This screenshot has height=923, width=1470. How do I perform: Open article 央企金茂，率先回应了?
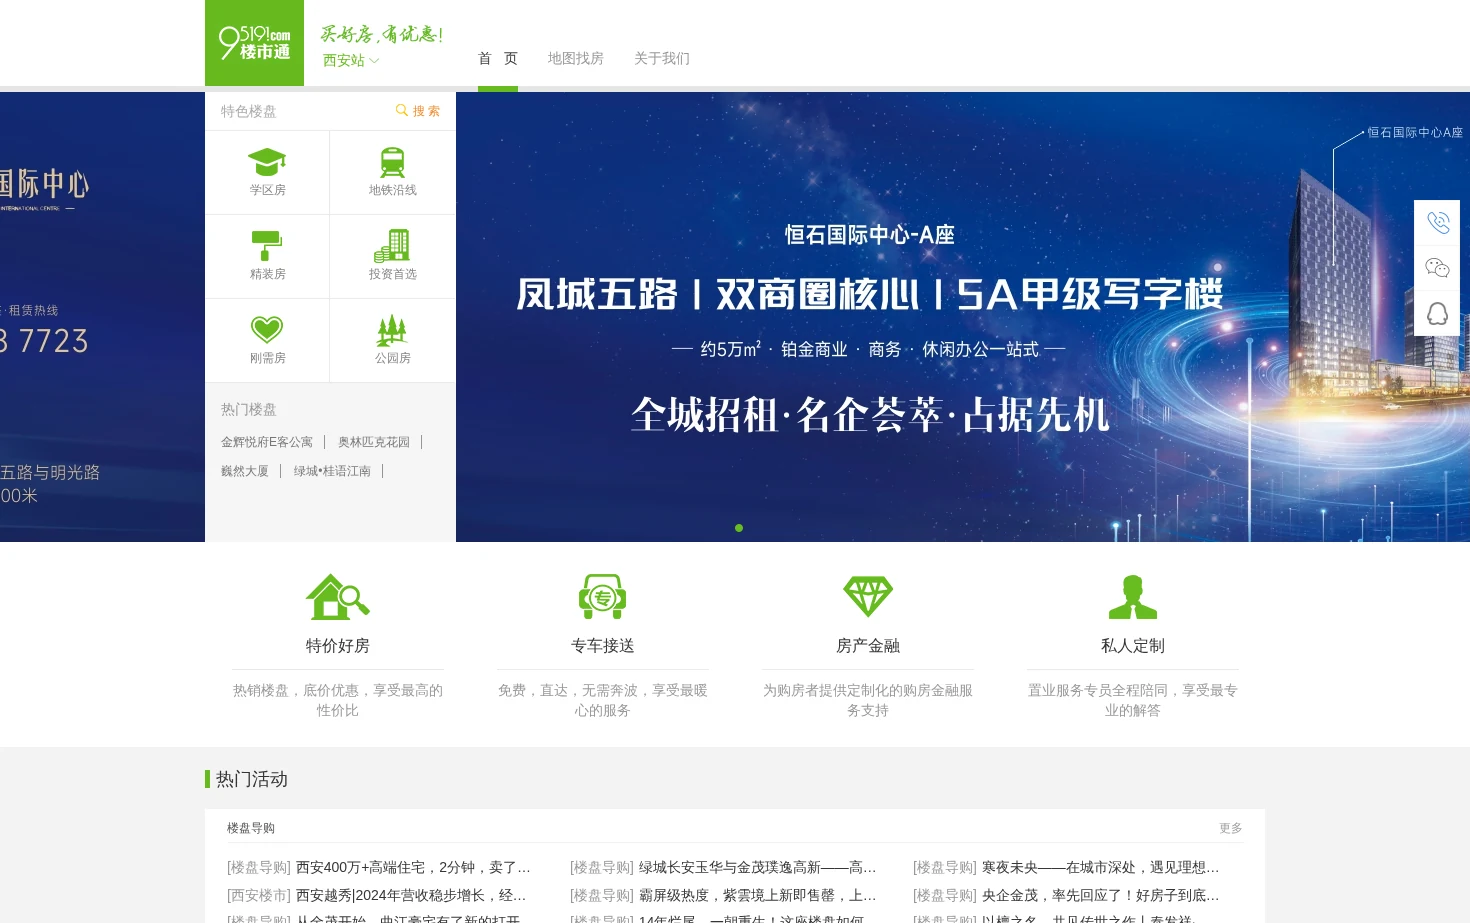(1100, 895)
